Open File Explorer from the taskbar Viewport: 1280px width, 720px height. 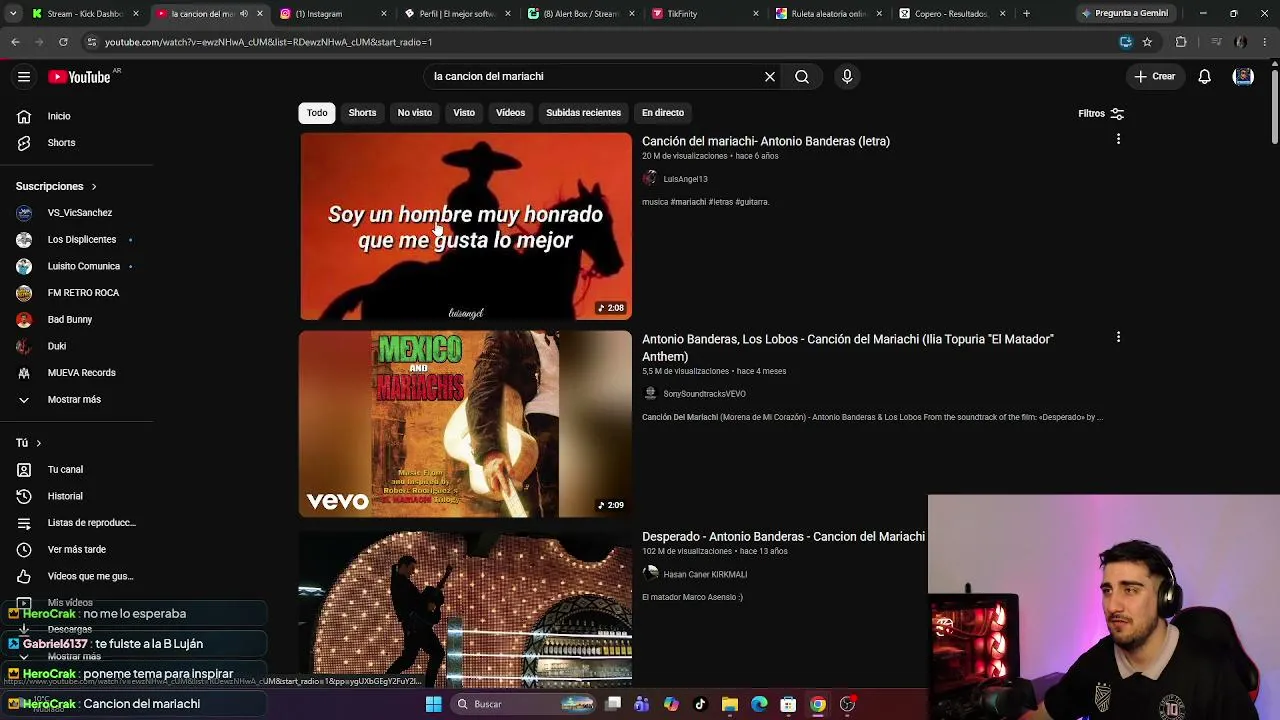[x=730, y=704]
